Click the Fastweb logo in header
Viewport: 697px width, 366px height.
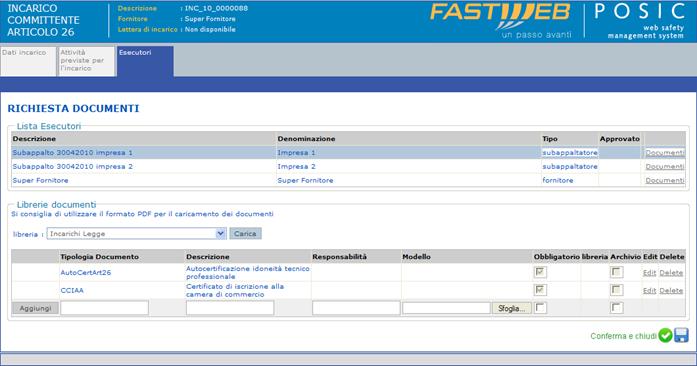pyautogui.click(x=501, y=20)
